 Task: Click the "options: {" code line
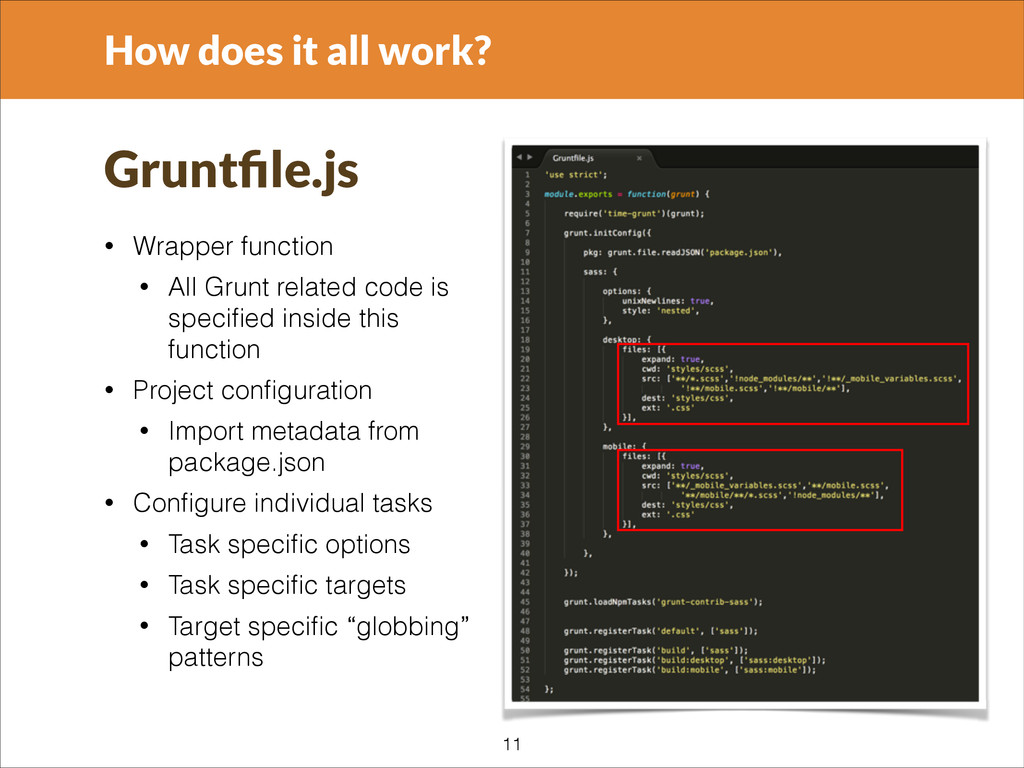(x=627, y=291)
